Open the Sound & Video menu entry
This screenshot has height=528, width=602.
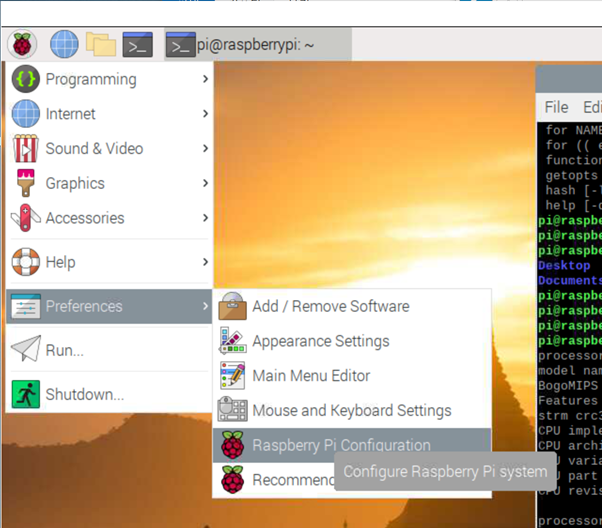pos(109,148)
